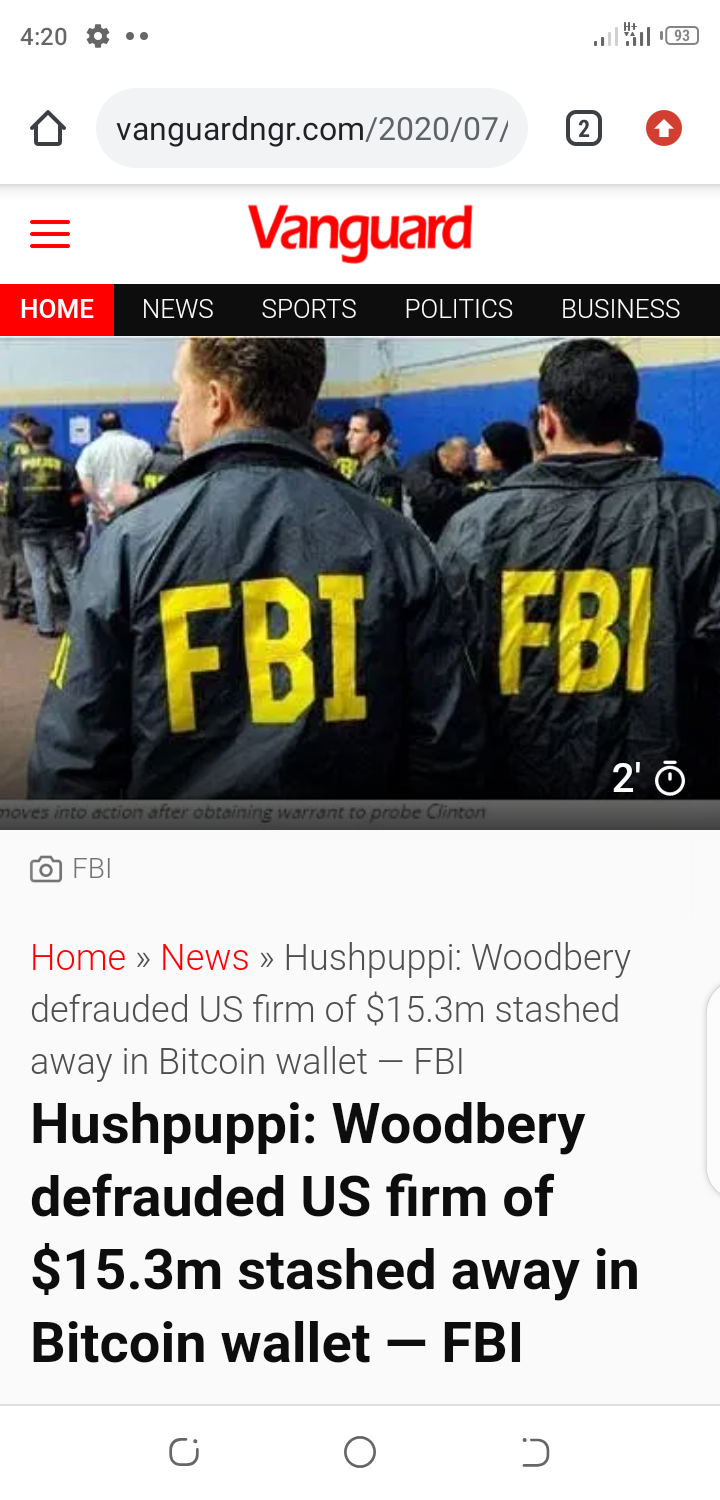Open the red hamburger menu
Image resolution: width=720 pixels, height=1500 pixels.
pos(50,234)
